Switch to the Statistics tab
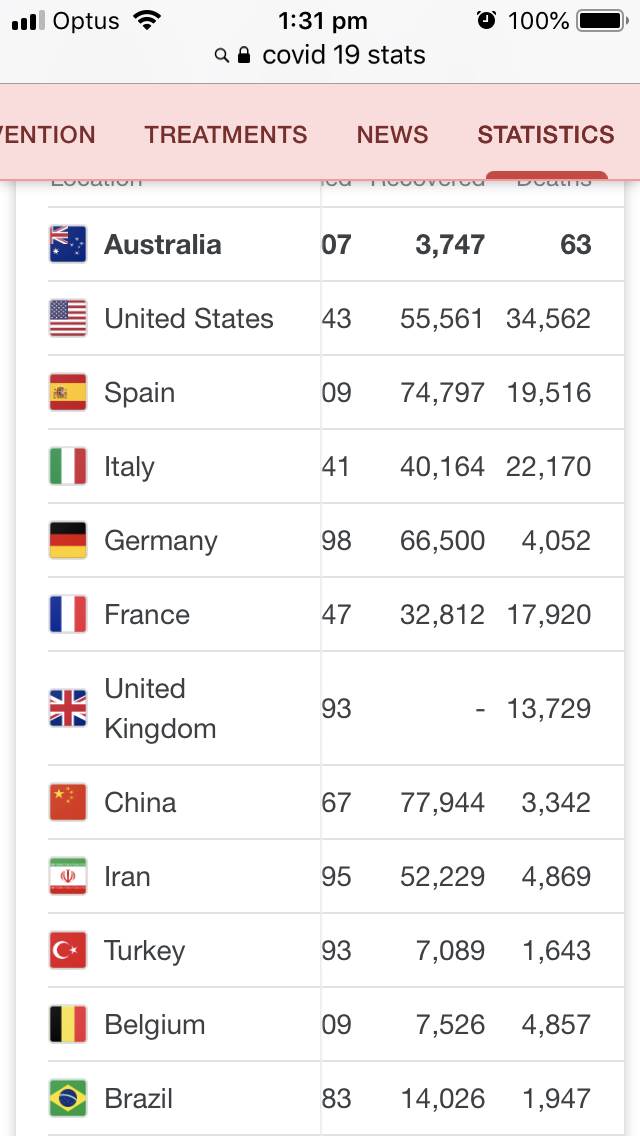This screenshot has width=640, height=1136. [545, 135]
